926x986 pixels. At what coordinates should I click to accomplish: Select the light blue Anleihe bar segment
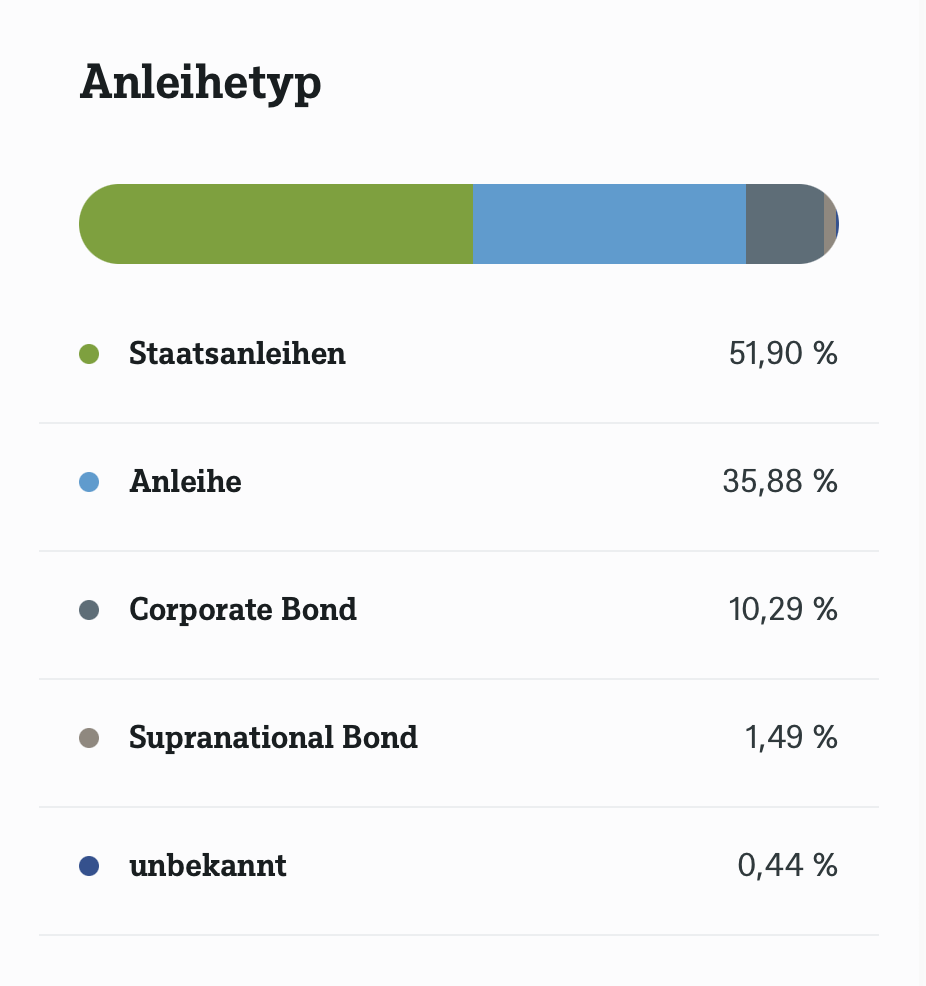609,224
